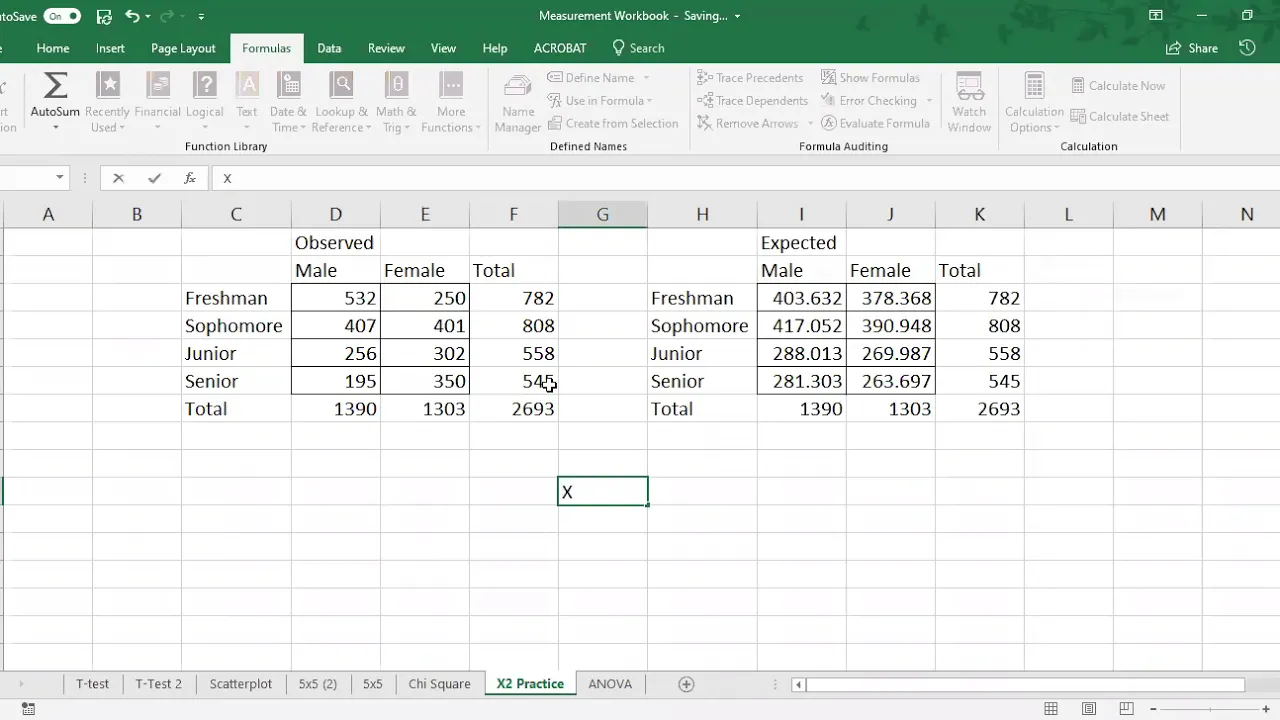The image size is (1280, 720).
Task: Click the Share button
Action: 1192,48
